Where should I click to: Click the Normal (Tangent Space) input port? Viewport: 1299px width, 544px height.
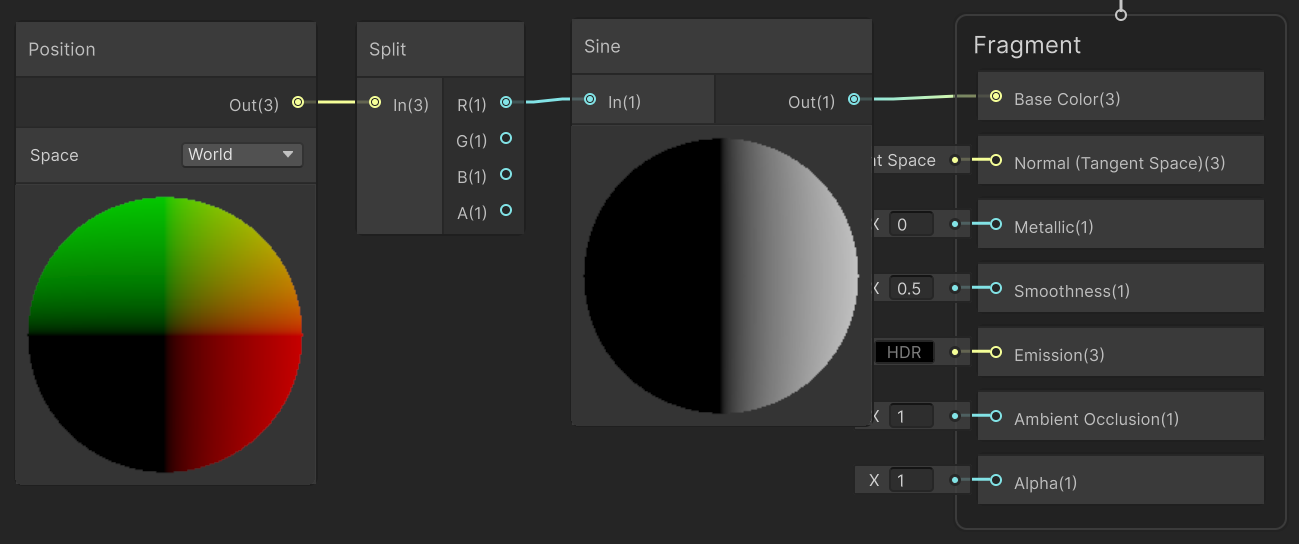[x=995, y=160]
